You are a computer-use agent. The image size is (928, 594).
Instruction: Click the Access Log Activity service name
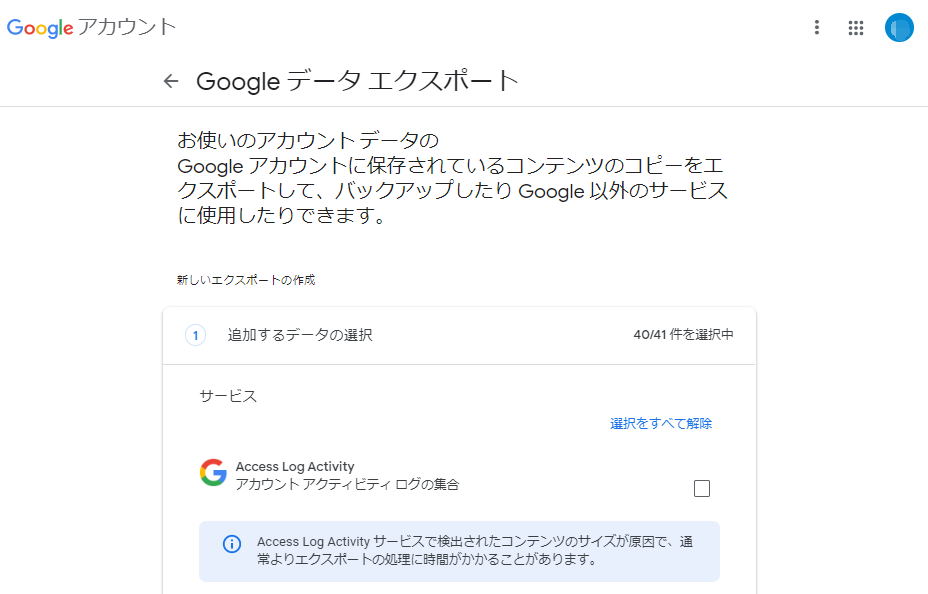click(293, 465)
